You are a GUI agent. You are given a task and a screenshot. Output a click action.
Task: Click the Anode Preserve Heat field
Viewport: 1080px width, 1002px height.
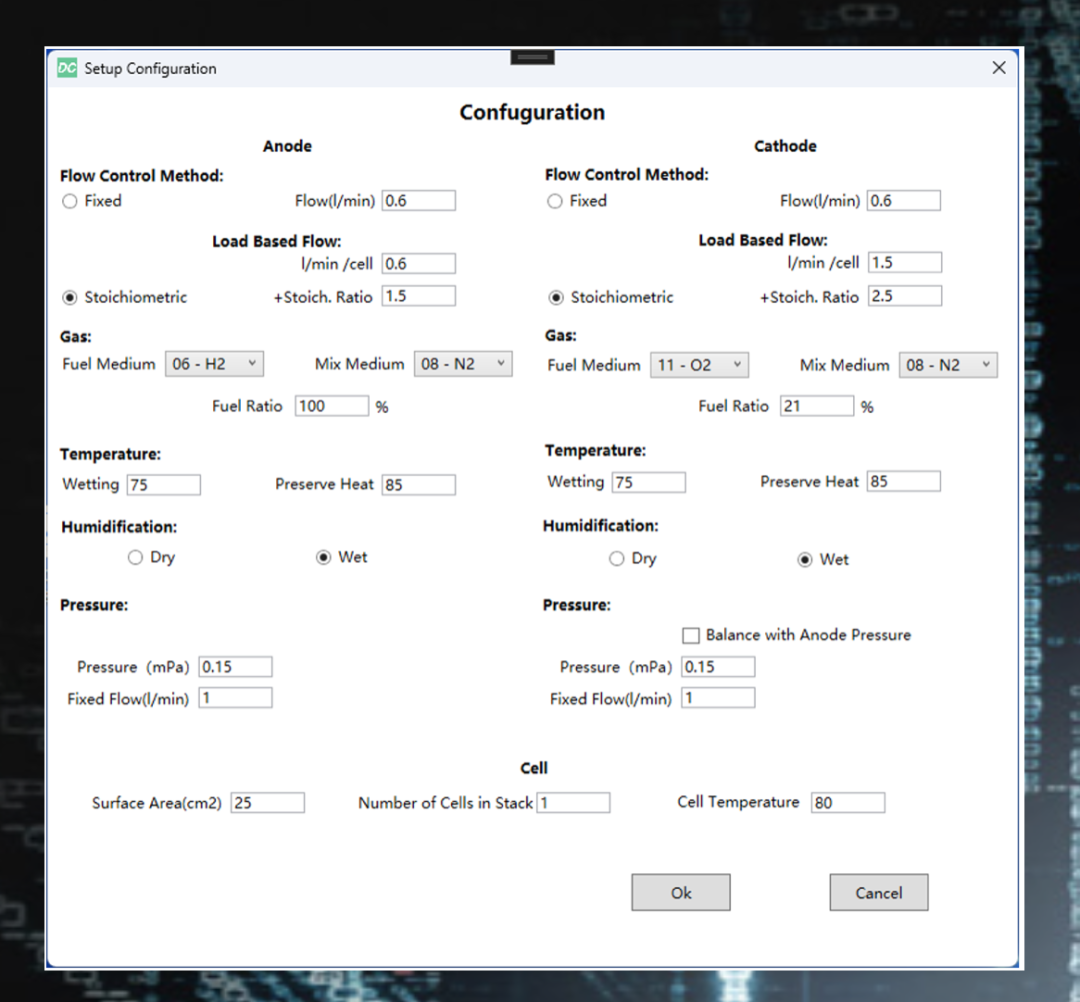pyautogui.click(x=418, y=485)
